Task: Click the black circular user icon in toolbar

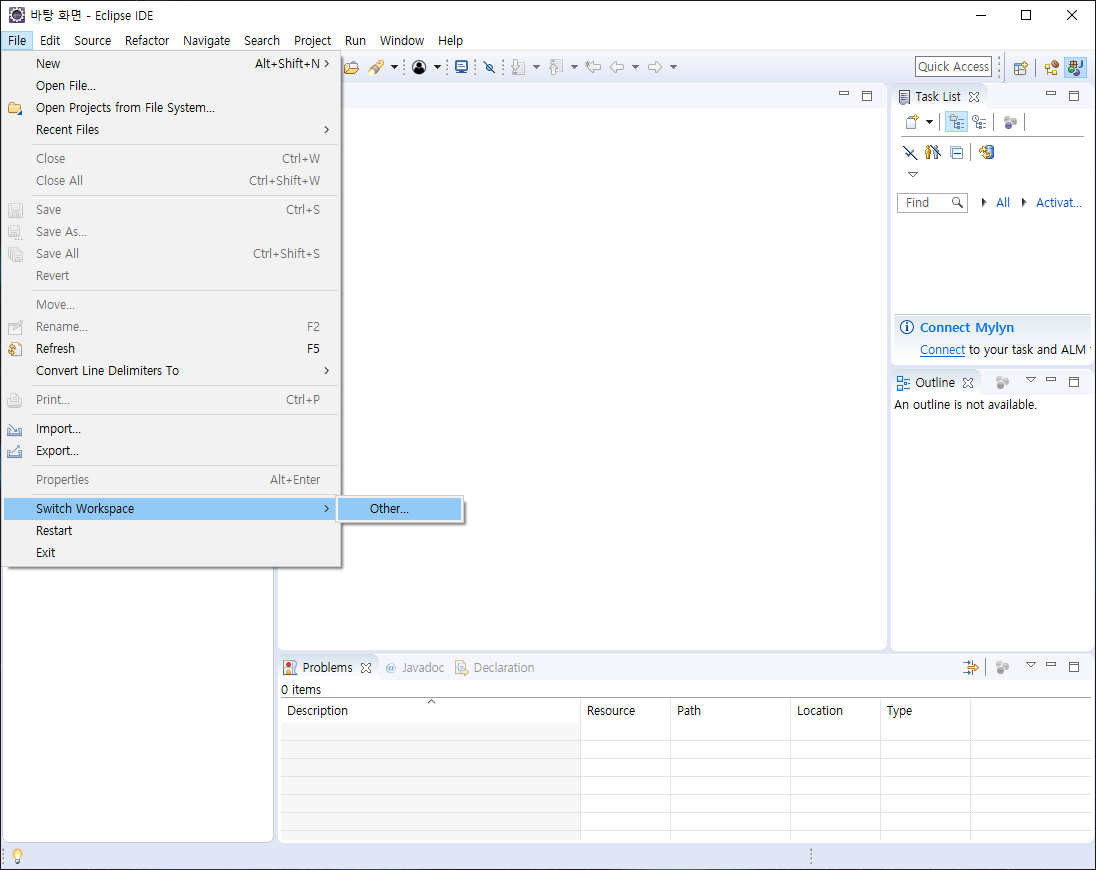Action: pos(419,67)
